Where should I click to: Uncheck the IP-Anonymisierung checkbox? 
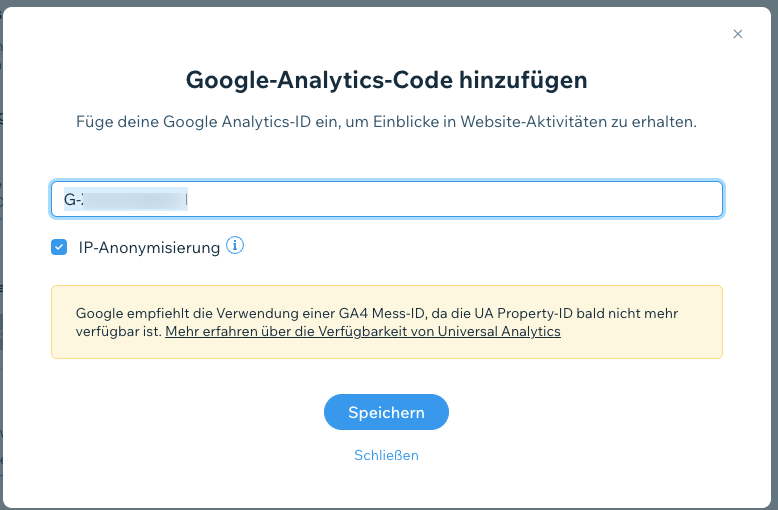pyautogui.click(x=59, y=247)
